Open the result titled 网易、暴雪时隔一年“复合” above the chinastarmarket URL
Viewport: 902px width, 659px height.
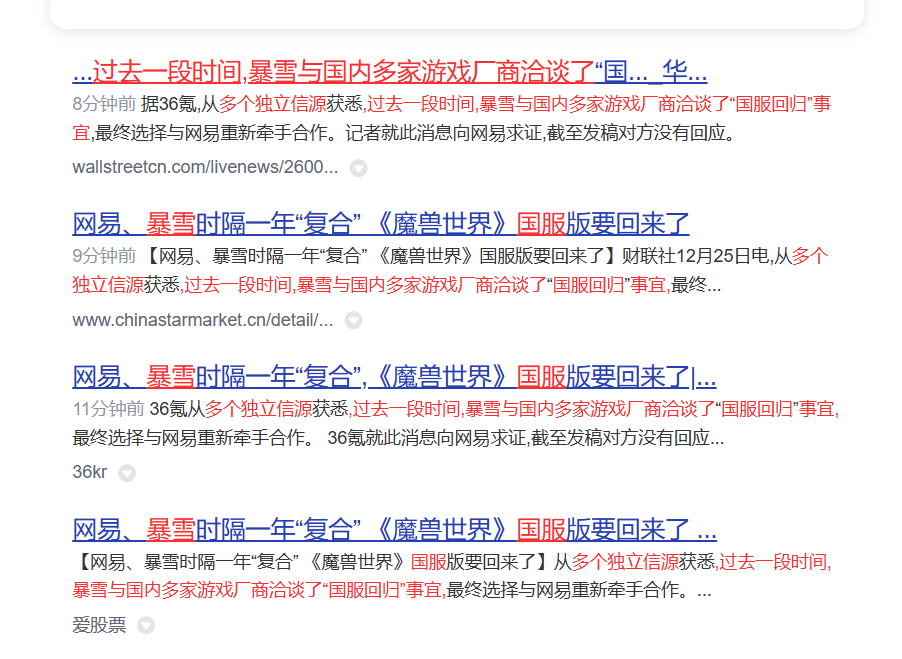pos(381,224)
